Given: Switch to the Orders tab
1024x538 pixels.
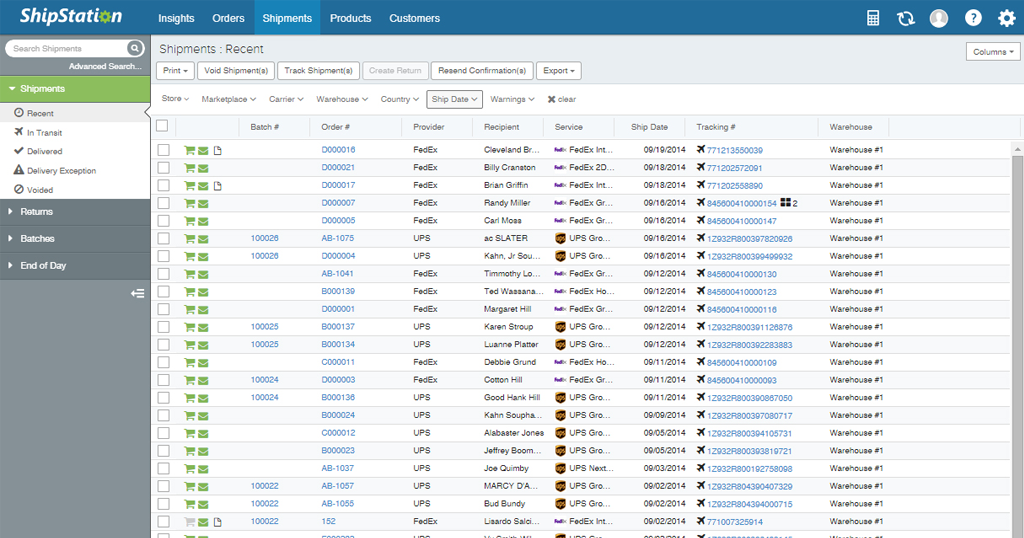Looking at the screenshot, I should coord(228,18).
